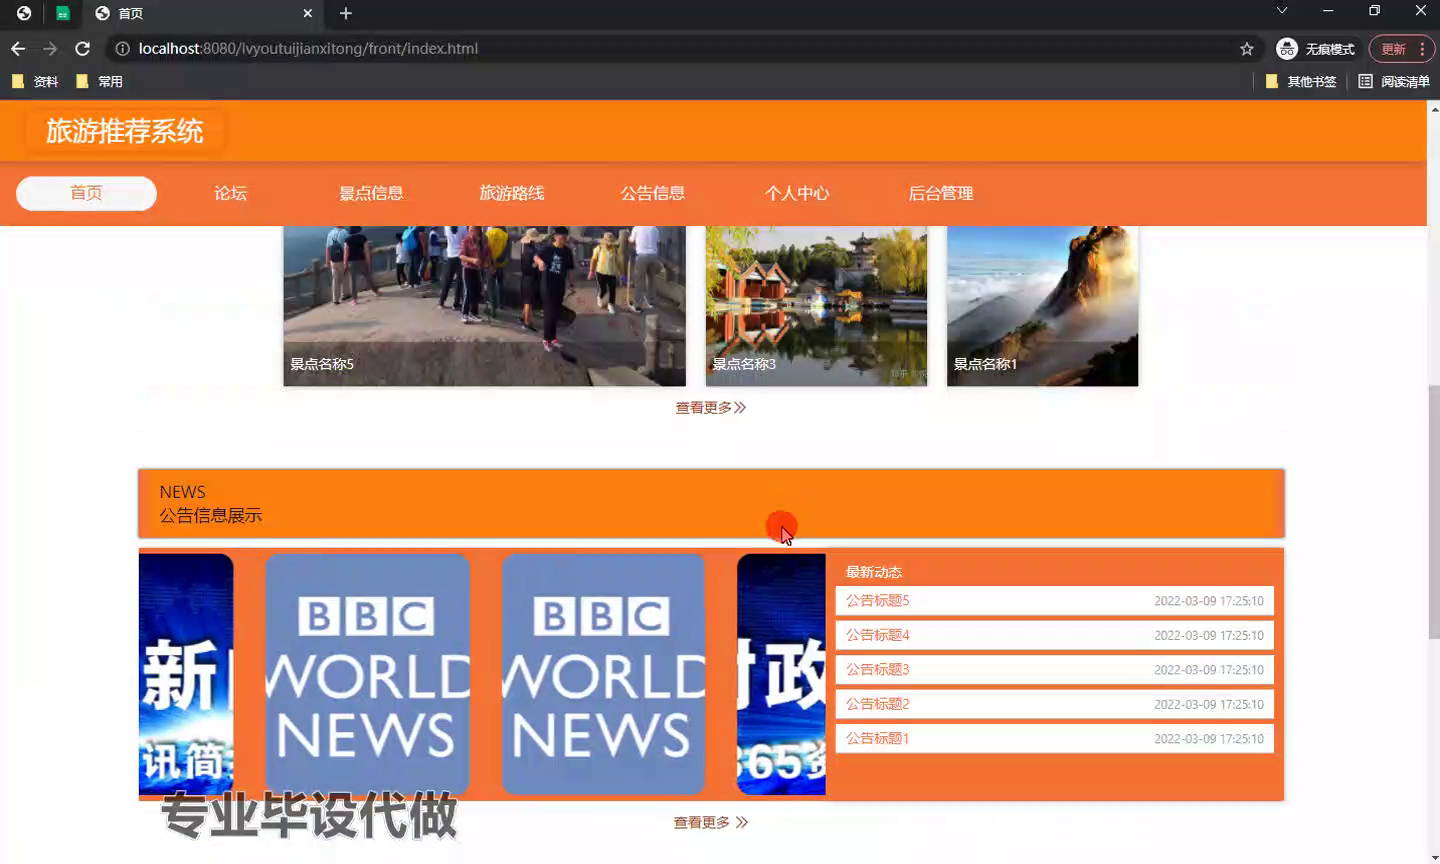
Task: Close the 首页 browser tab
Action: pyautogui.click(x=308, y=13)
